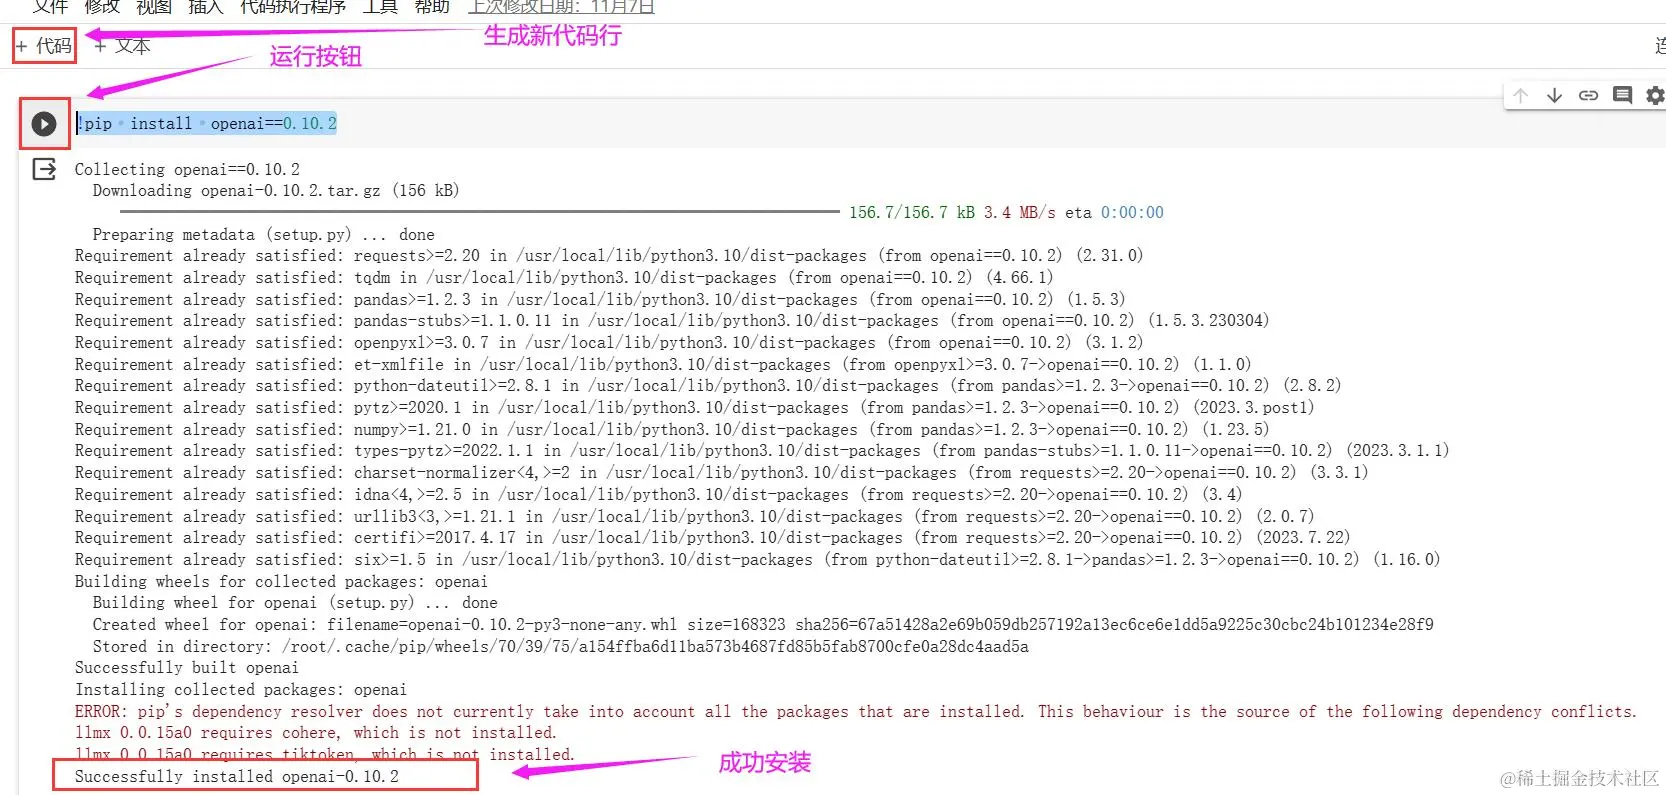Select 'Preparing metadata (setup.py) ... done' line
This screenshot has width=1666, height=795.
point(263,234)
